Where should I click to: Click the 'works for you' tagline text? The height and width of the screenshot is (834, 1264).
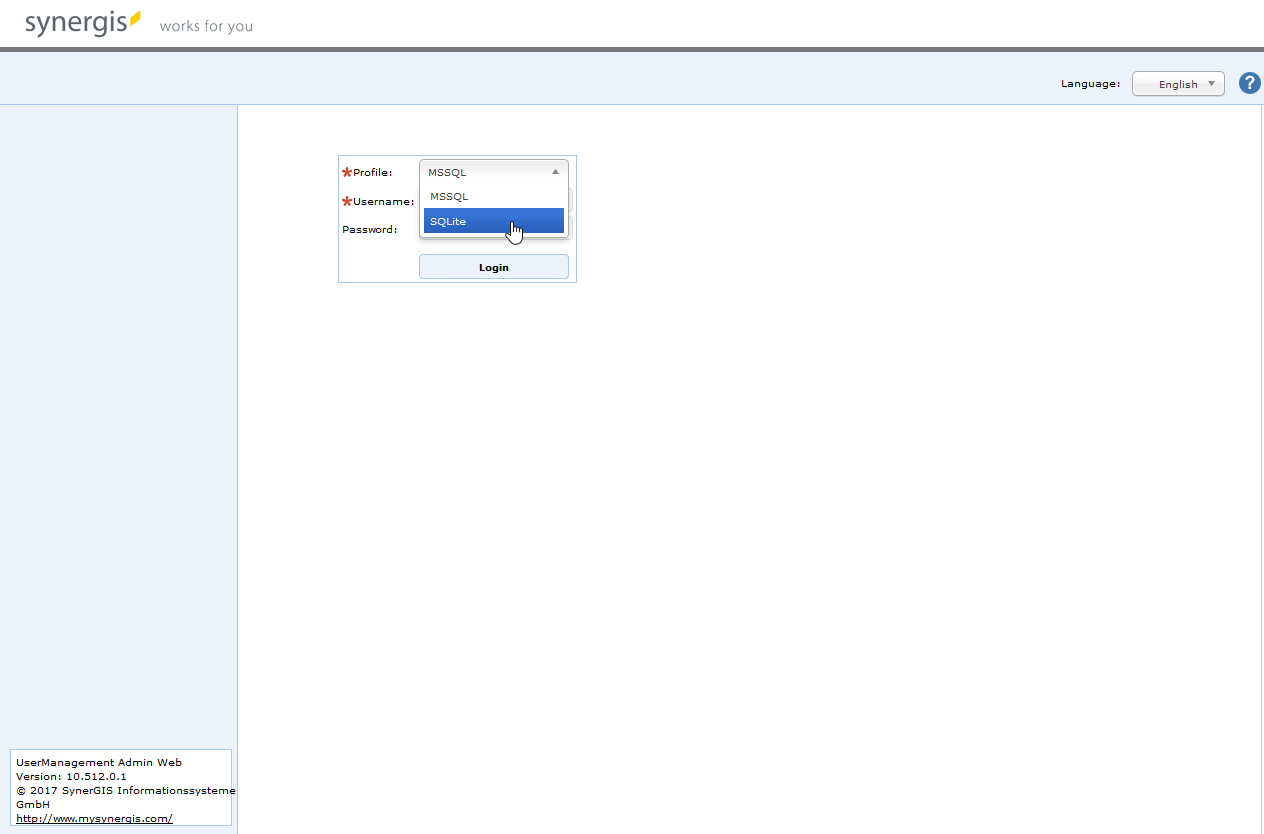point(206,26)
